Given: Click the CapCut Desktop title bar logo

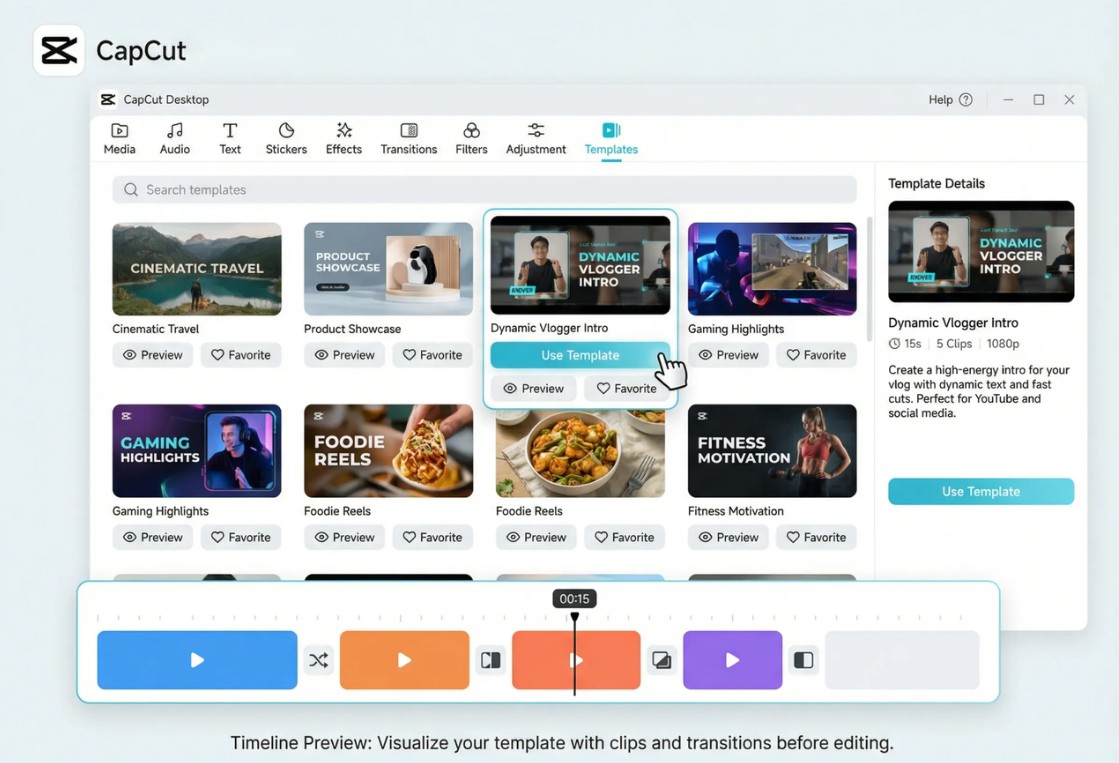Looking at the screenshot, I should [108, 99].
